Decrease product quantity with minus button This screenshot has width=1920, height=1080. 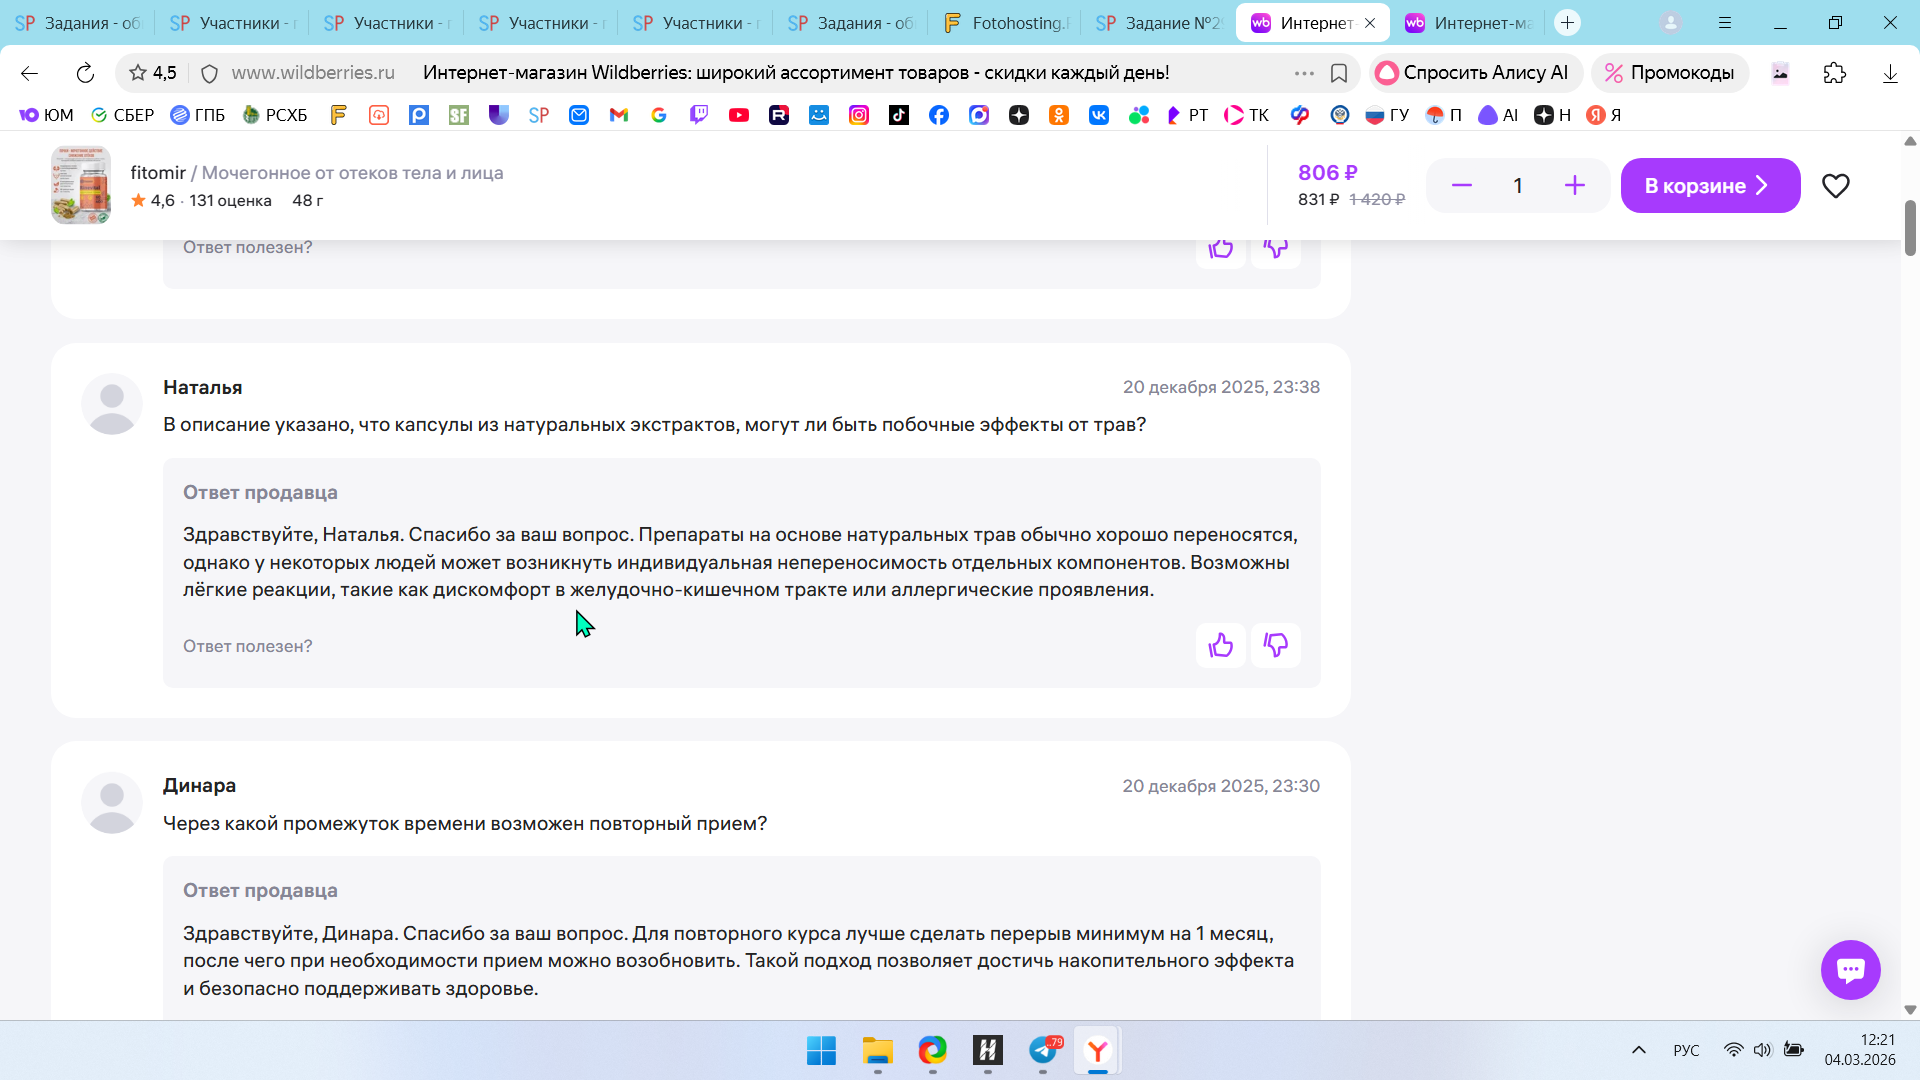(x=1461, y=186)
